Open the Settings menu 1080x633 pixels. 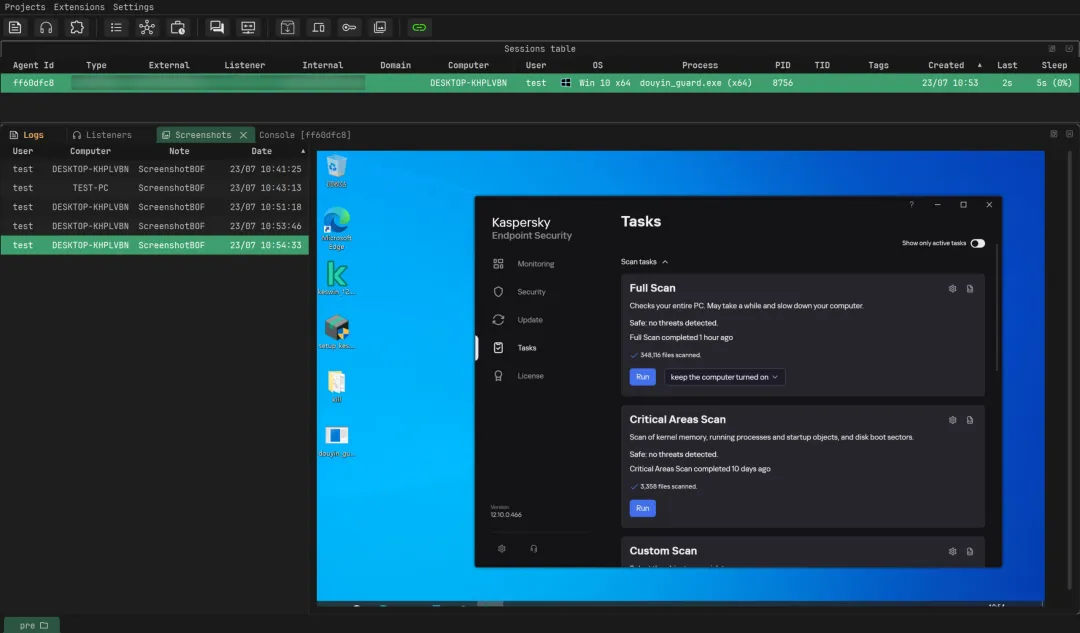pos(133,7)
